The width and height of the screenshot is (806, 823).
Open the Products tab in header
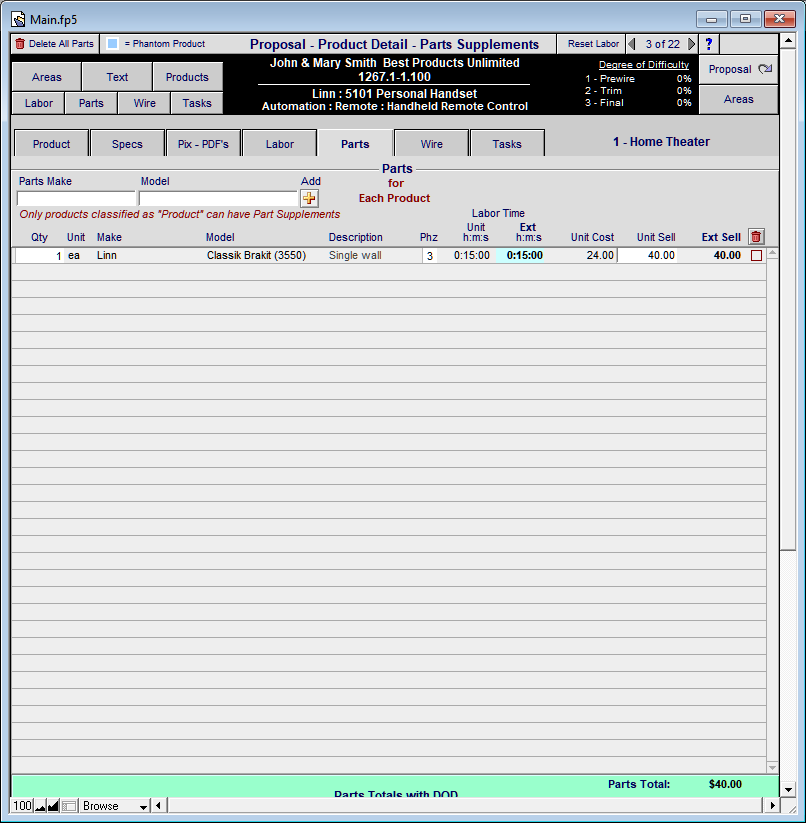click(x=187, y=77)
